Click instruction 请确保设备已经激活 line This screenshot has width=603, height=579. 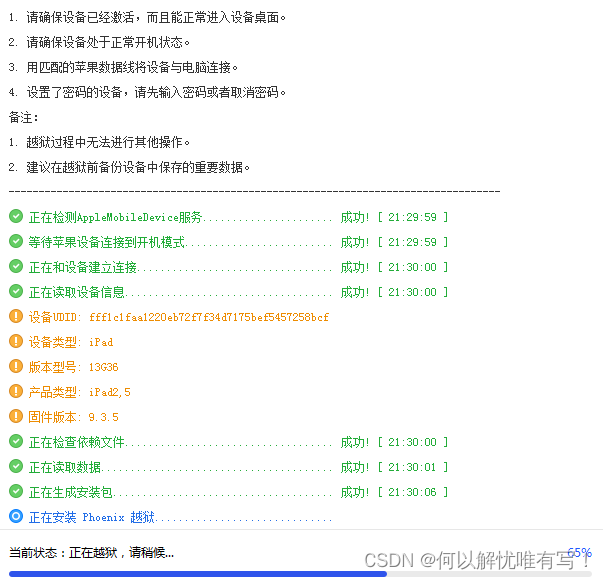(x=147, y=17)
